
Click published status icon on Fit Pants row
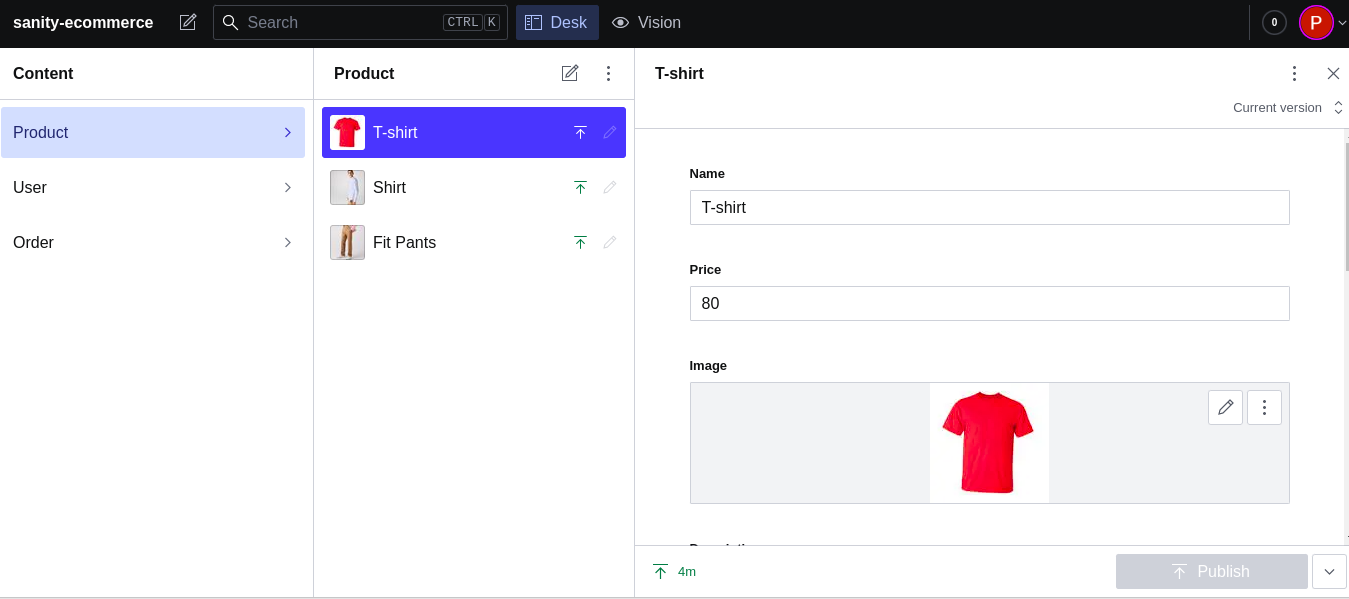point(580,242)
